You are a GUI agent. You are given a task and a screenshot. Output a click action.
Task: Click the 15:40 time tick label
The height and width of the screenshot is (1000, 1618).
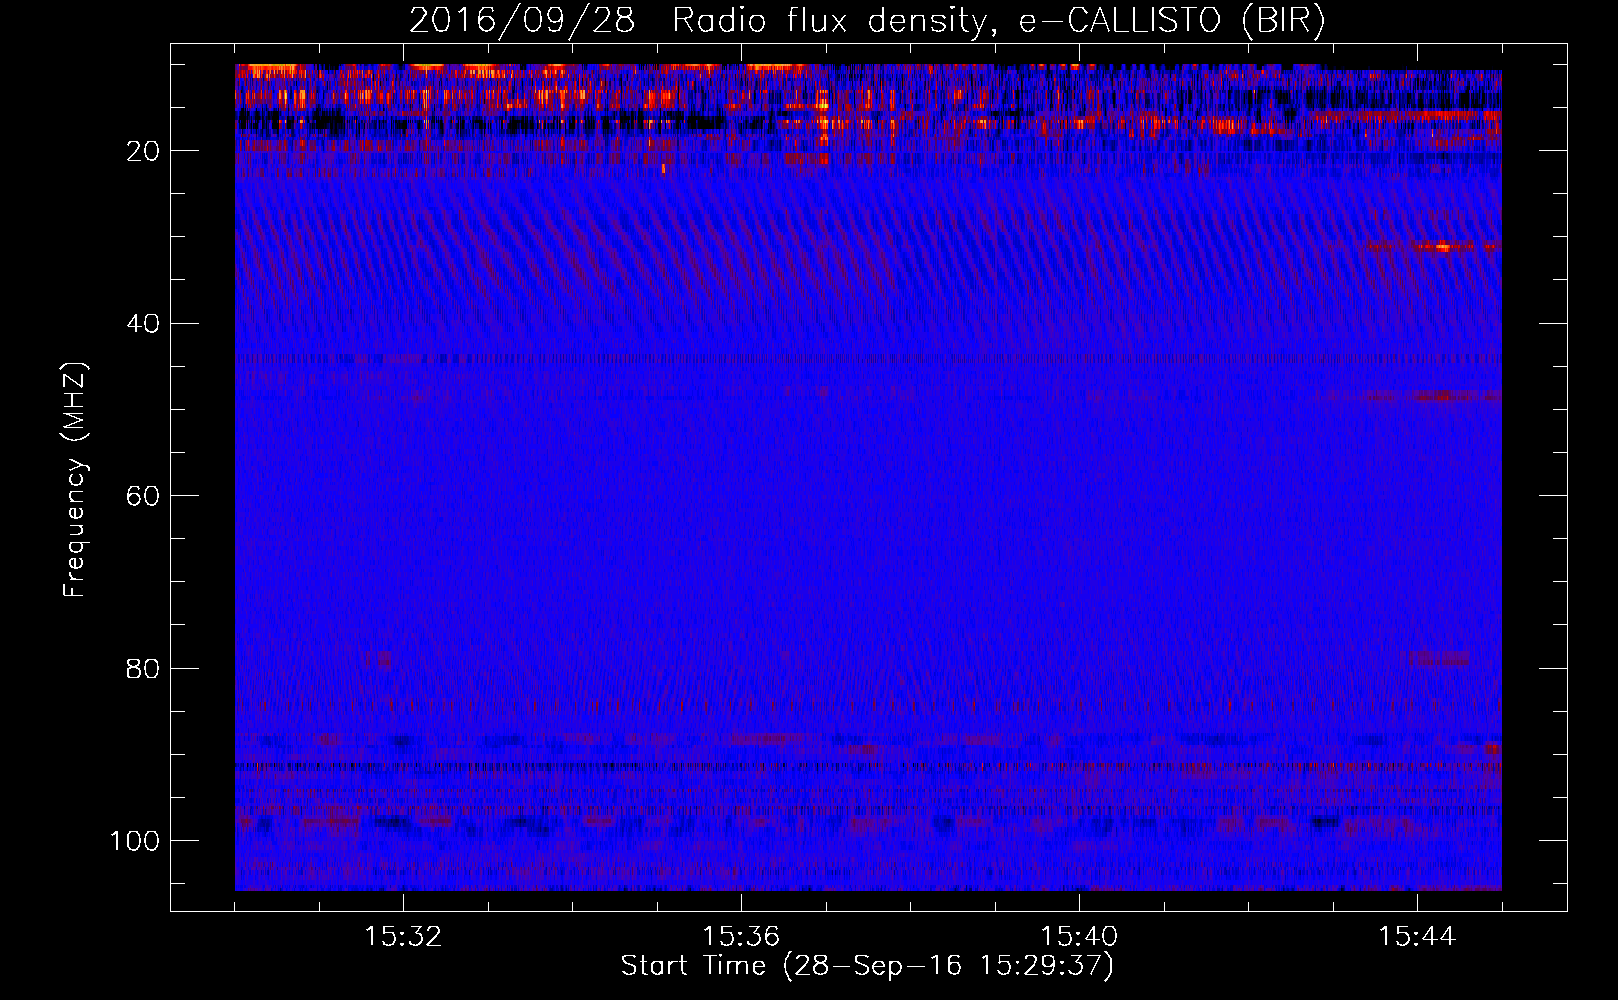(x=1079, y=937)
